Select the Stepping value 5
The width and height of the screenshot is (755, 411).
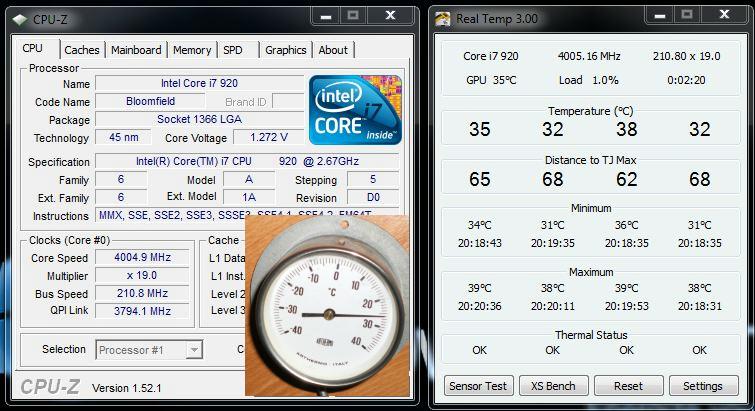(373, 180)
